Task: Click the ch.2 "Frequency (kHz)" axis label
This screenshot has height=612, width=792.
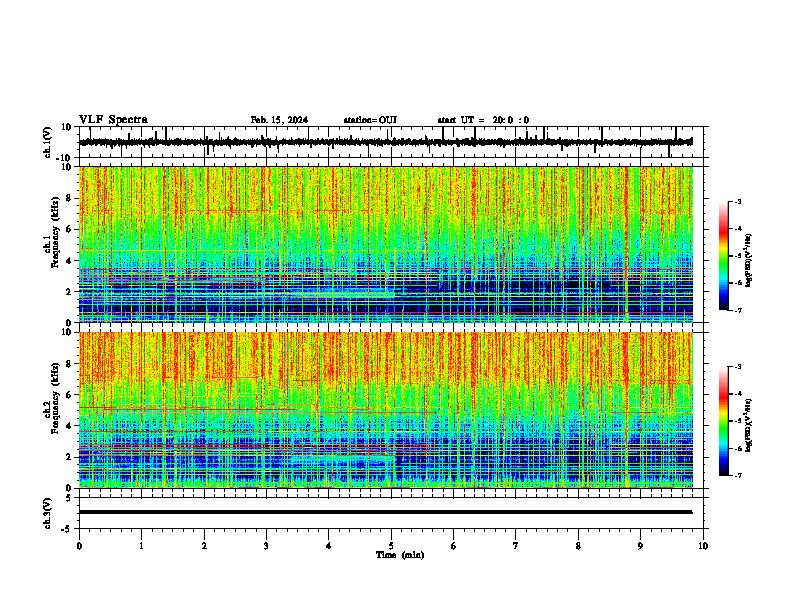Action: point(56,398)
